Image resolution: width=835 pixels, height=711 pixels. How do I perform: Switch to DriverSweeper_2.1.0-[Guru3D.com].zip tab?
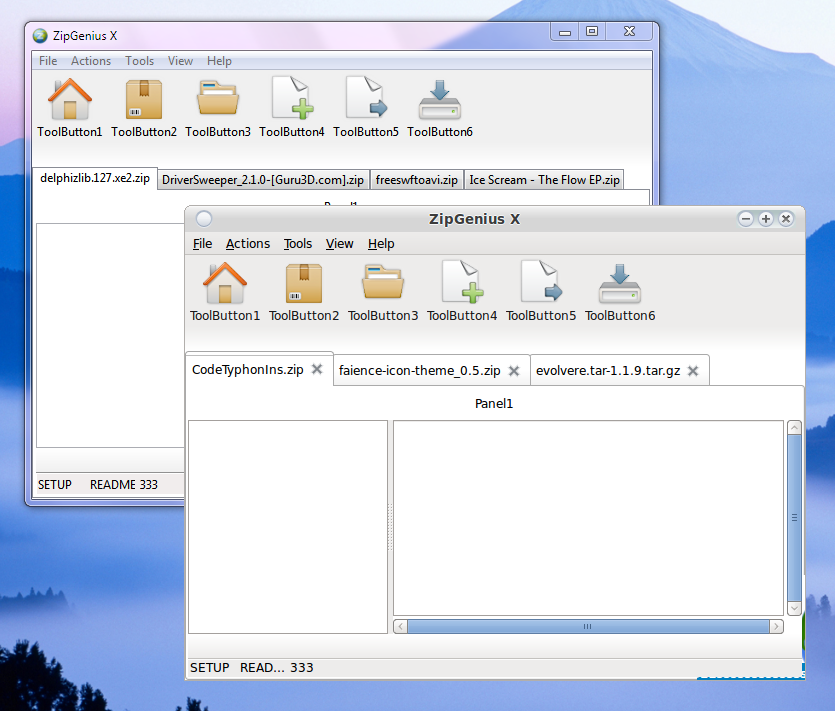pos(263,180)
